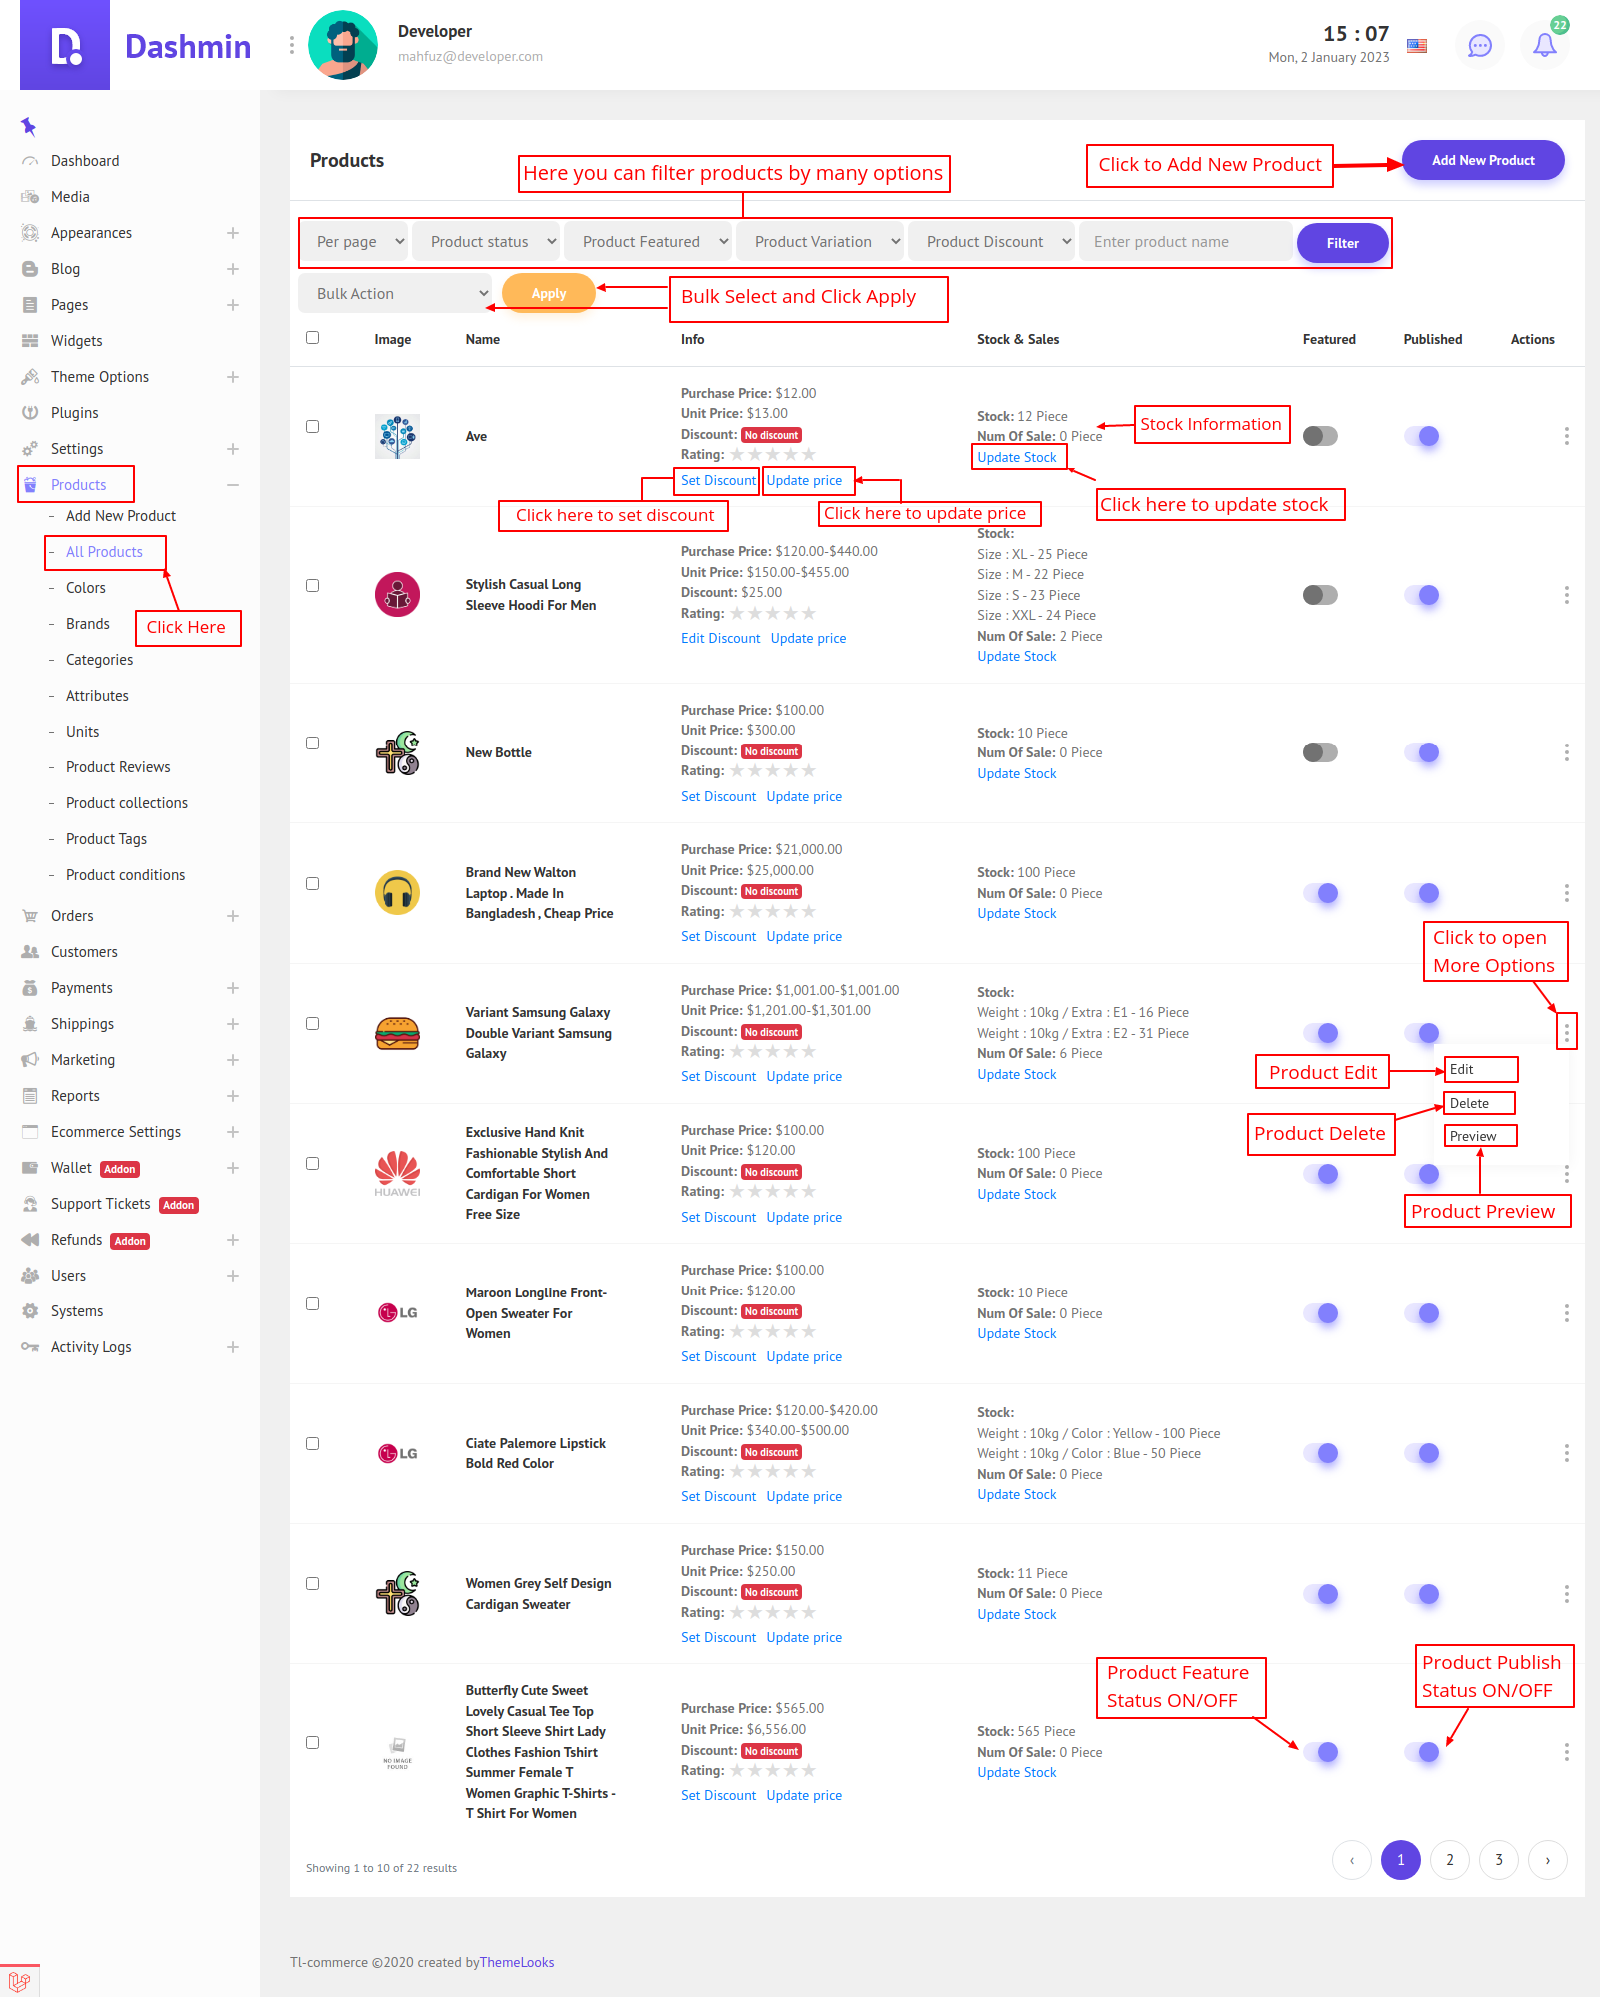Click the Add New Product button
The width and height of the screenshot is (1600, 1997).
[1482, 160]
